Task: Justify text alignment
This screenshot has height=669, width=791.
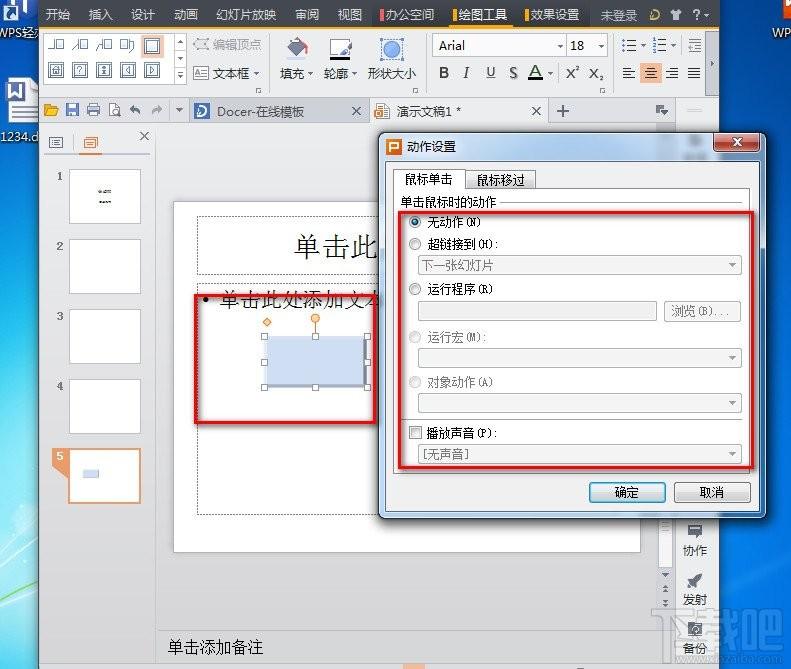Action: pos(694,73)
